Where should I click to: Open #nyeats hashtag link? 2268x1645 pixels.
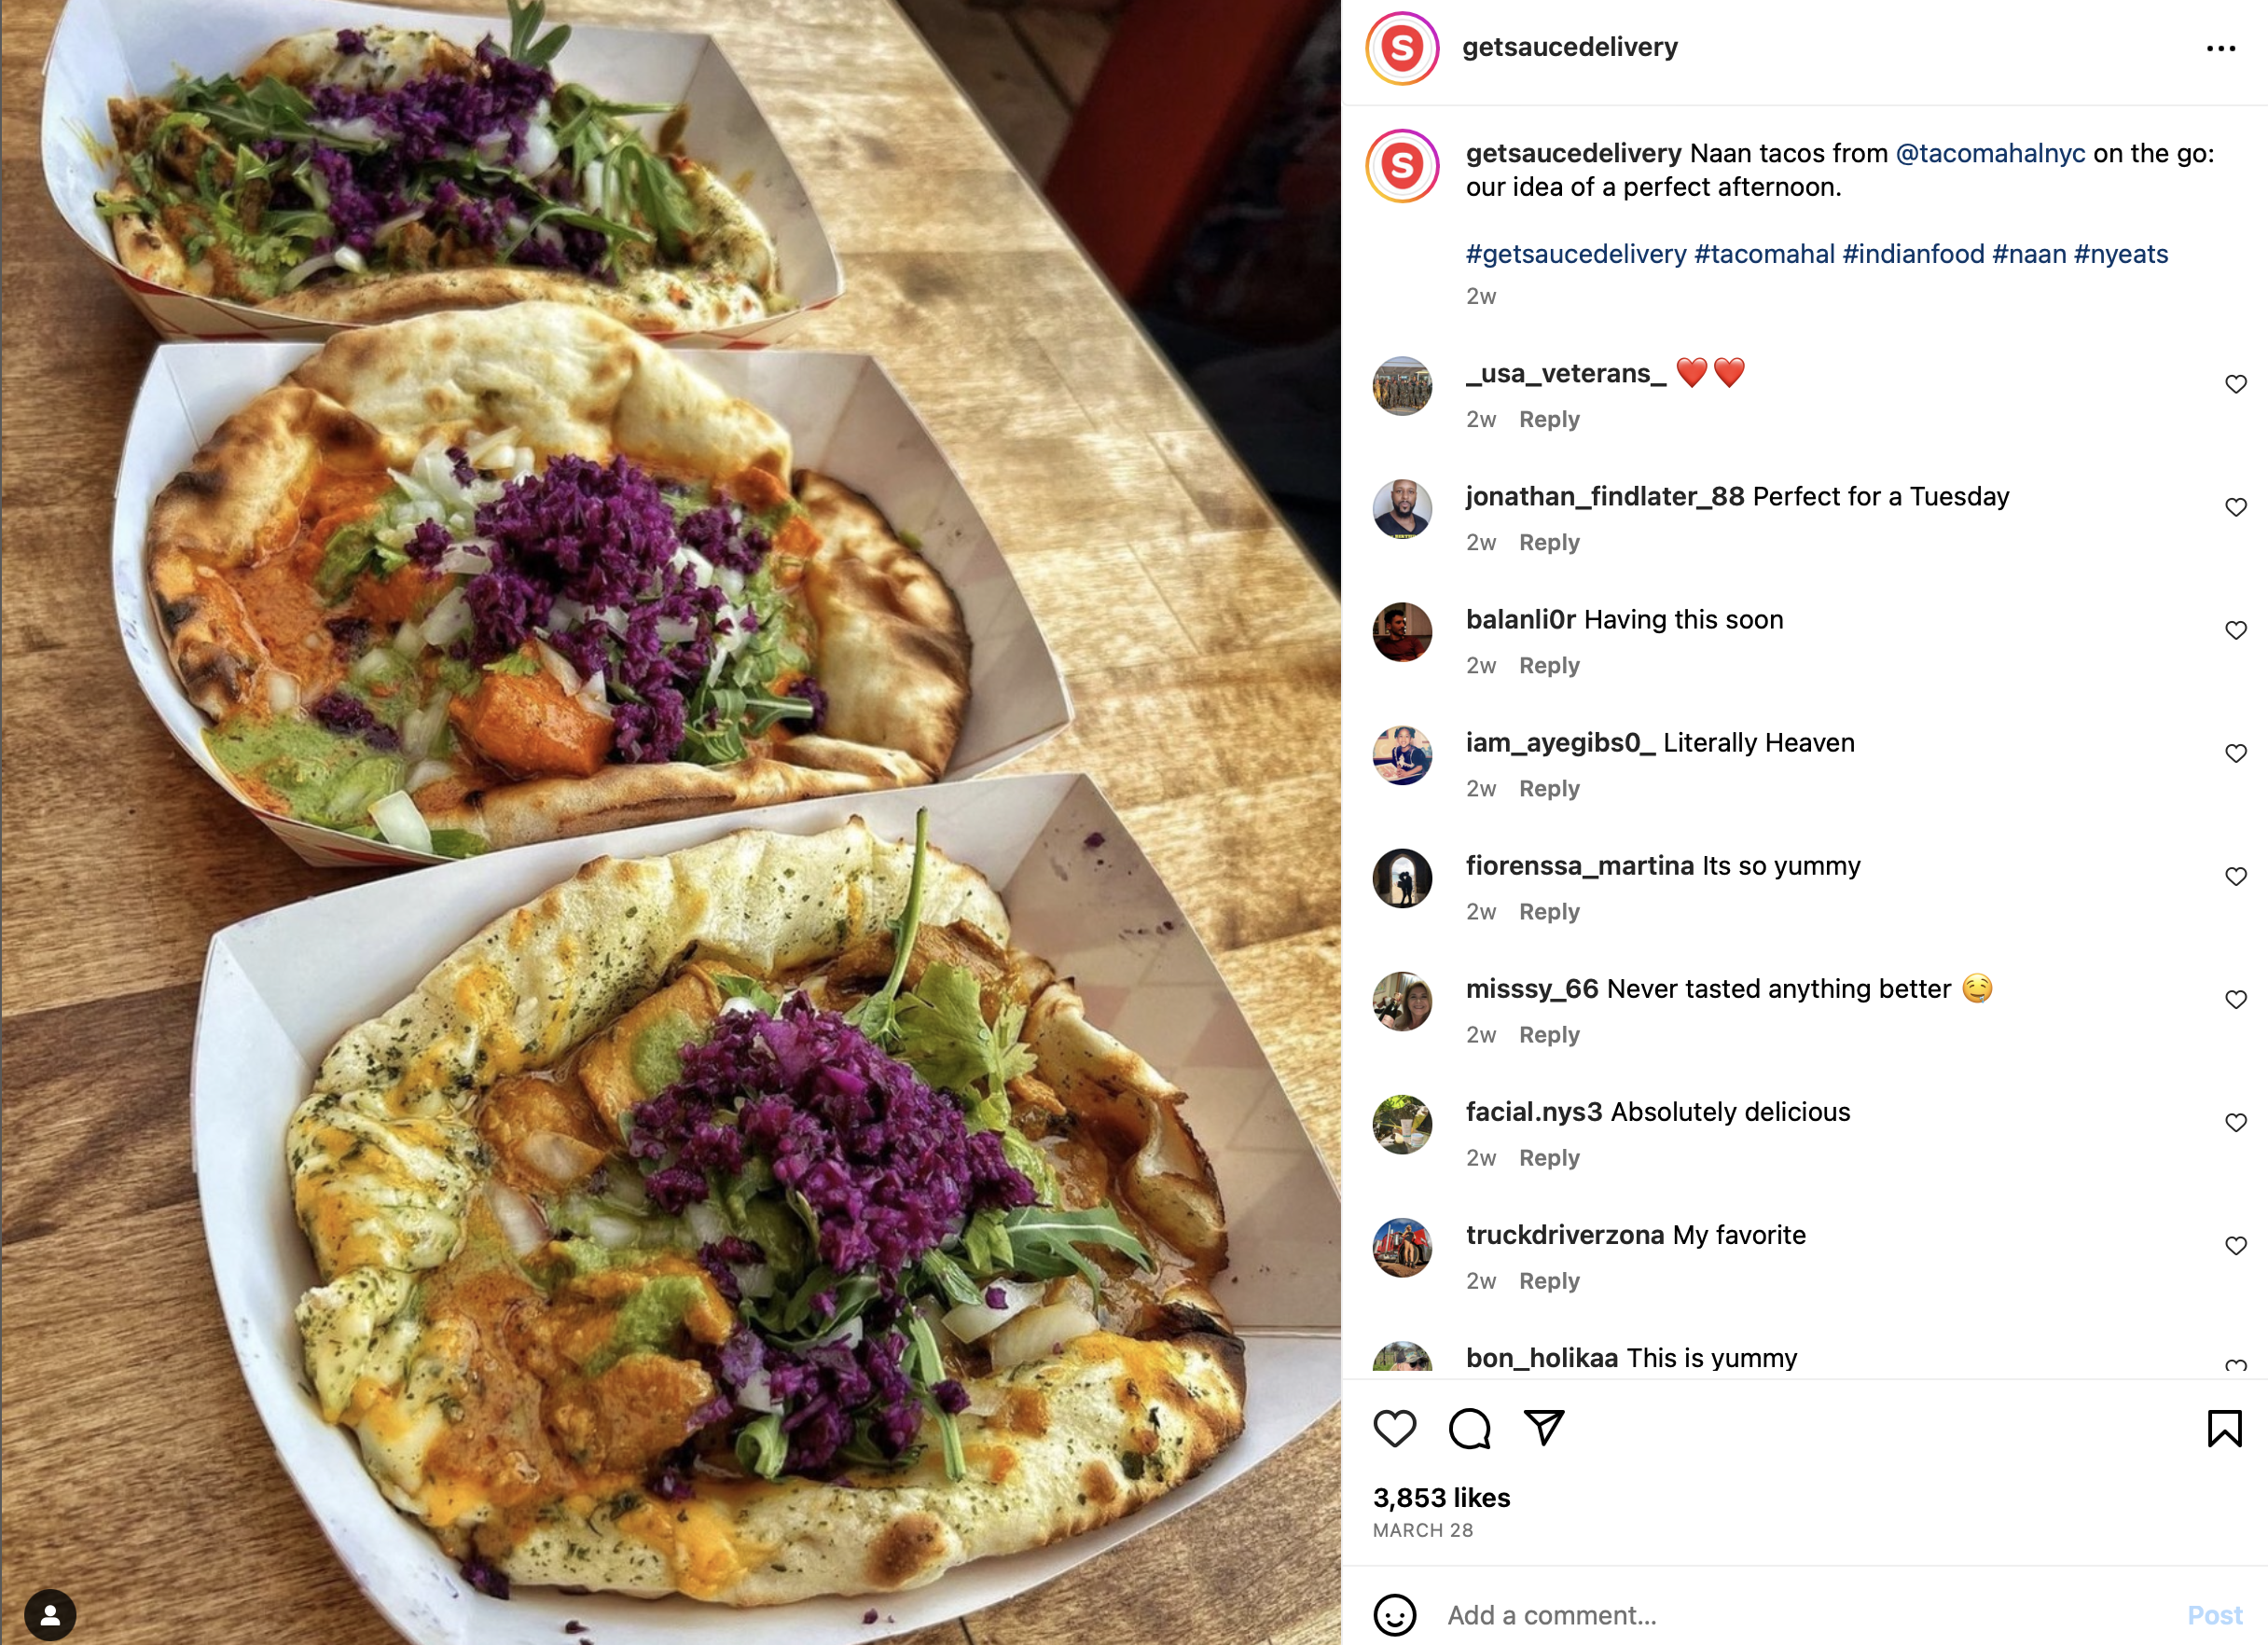pos(2120,254)
